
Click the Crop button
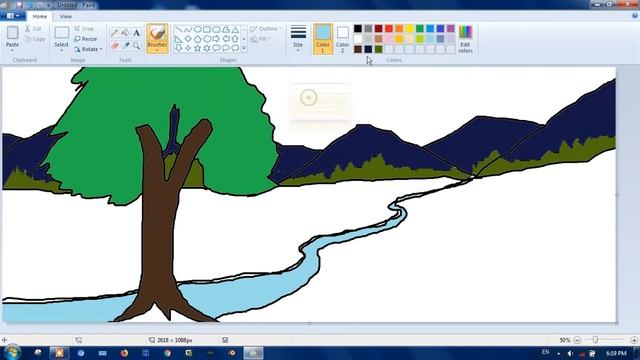[84, 29]
